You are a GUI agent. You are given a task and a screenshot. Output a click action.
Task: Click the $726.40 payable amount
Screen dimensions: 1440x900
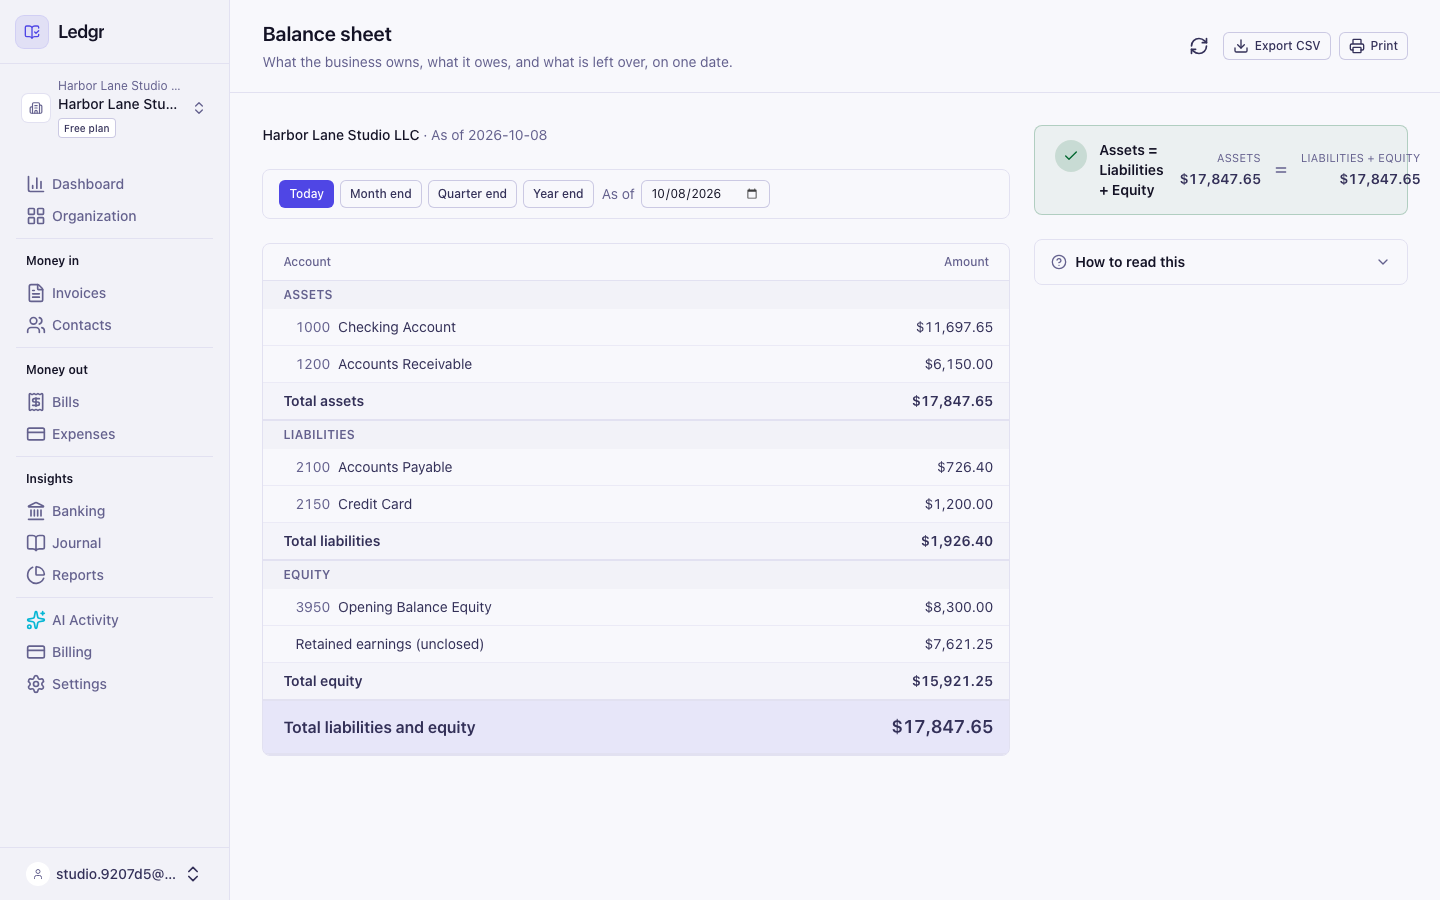pyautogui.click(x=965, y=467)
